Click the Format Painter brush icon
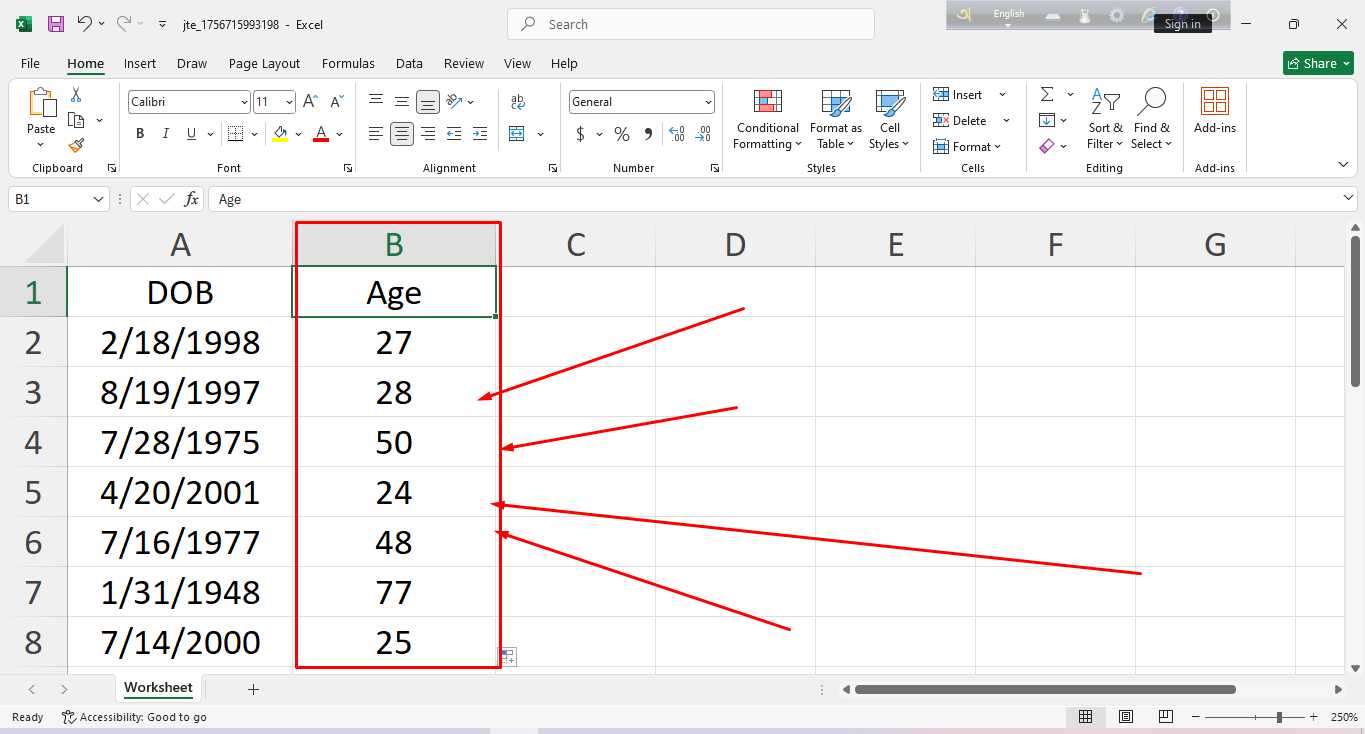 76,146
